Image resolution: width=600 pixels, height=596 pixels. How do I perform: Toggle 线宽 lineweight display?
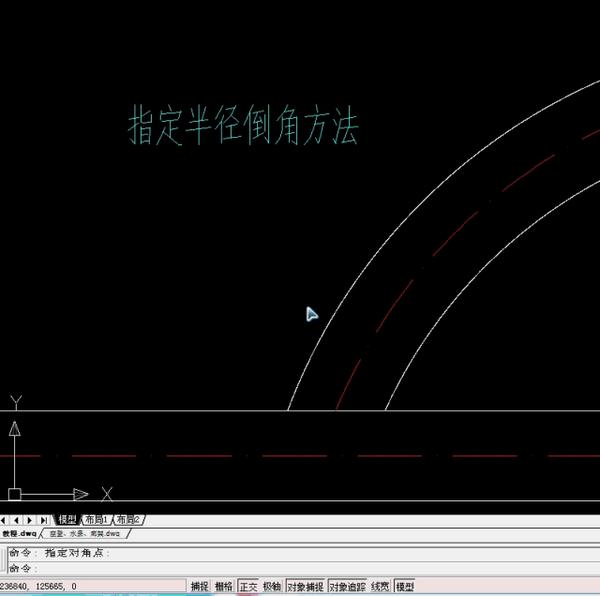pyautogui.click(x=380, y=586)
